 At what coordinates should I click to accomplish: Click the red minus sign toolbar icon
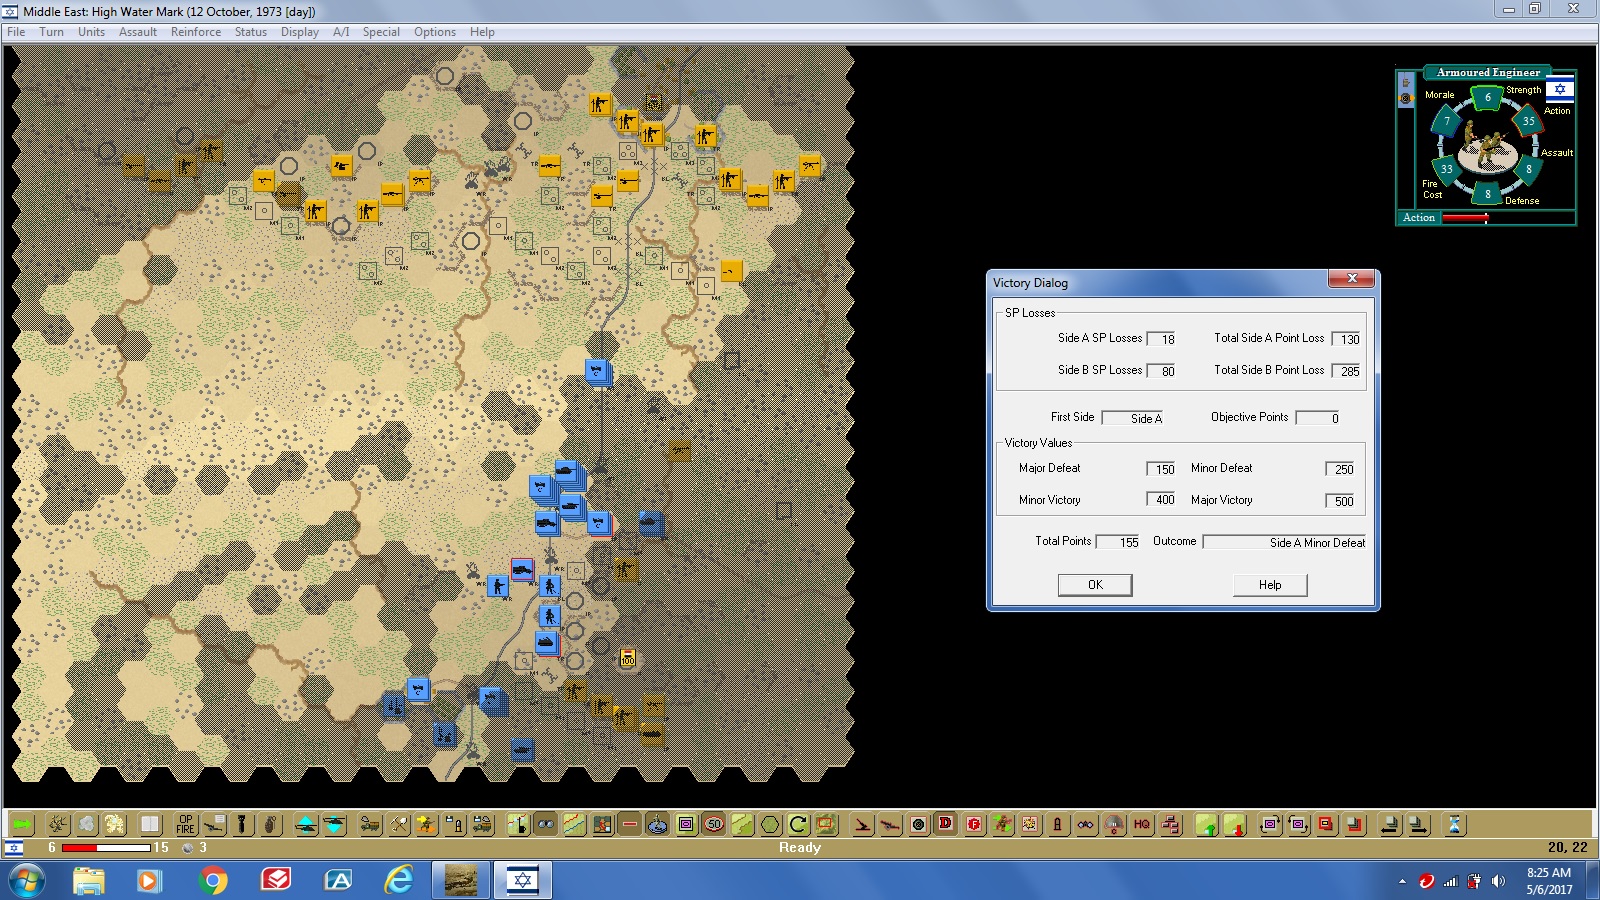point(630,824)
